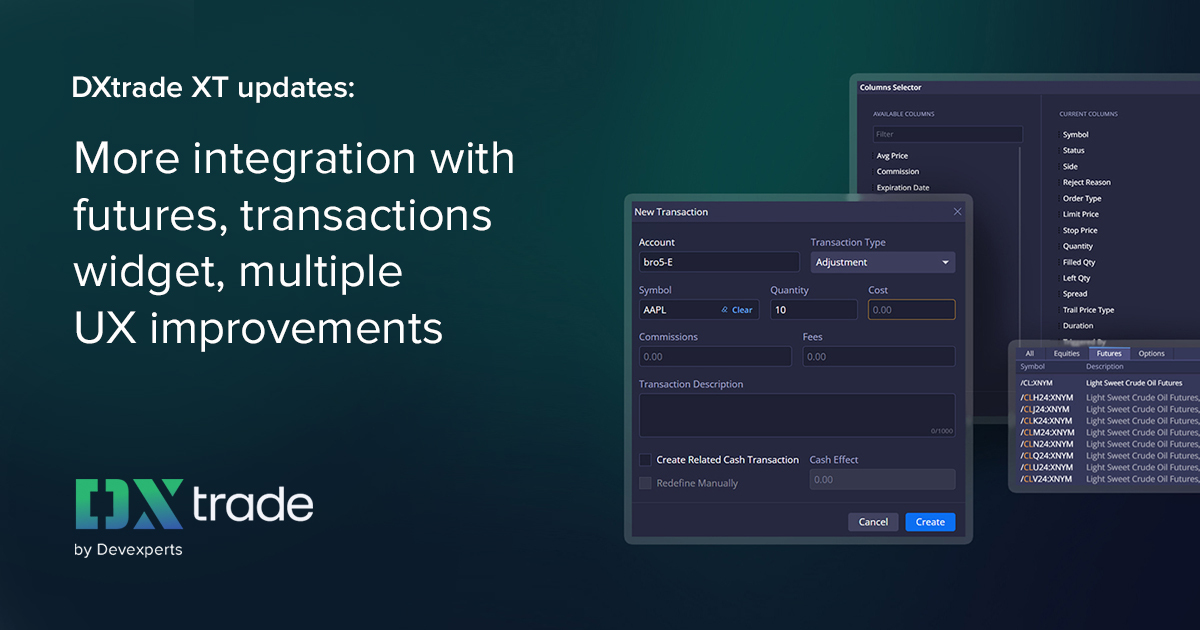
Task: Check the Redefine Manually checkbox
Action: click(645, 483)
